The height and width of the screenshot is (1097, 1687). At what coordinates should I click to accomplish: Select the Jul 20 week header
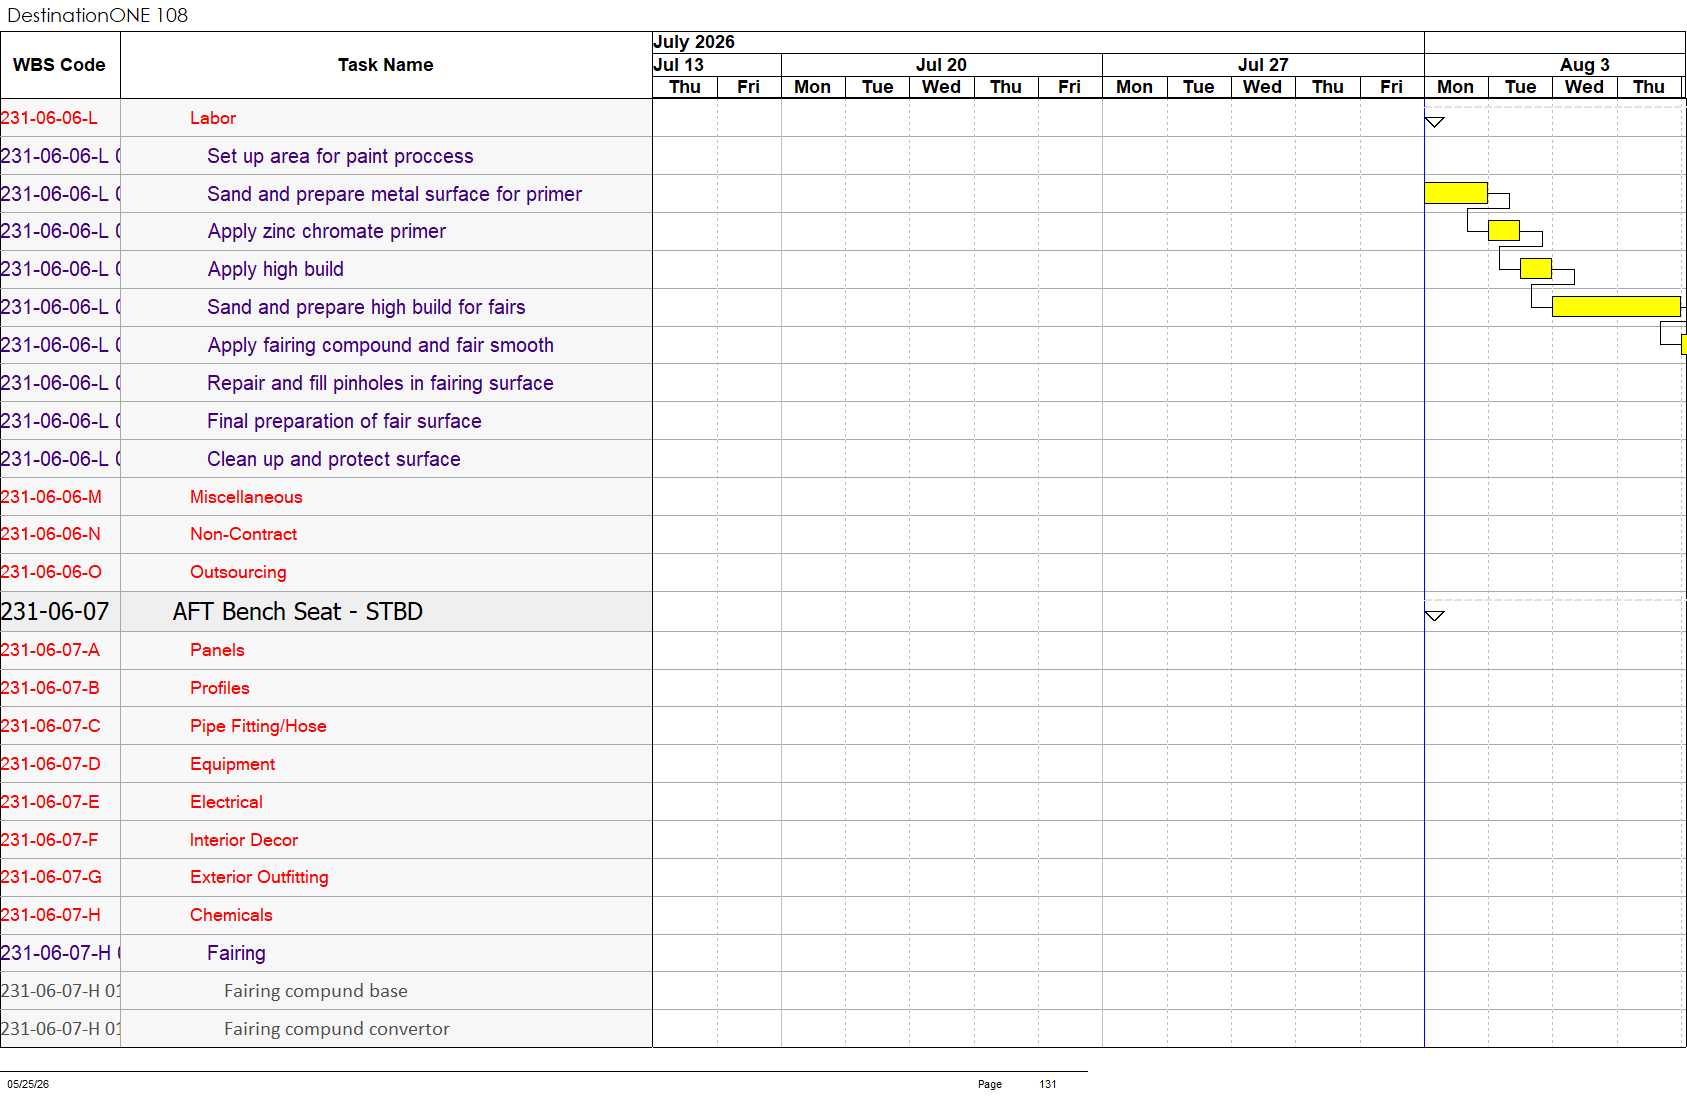tap(942, 65)
